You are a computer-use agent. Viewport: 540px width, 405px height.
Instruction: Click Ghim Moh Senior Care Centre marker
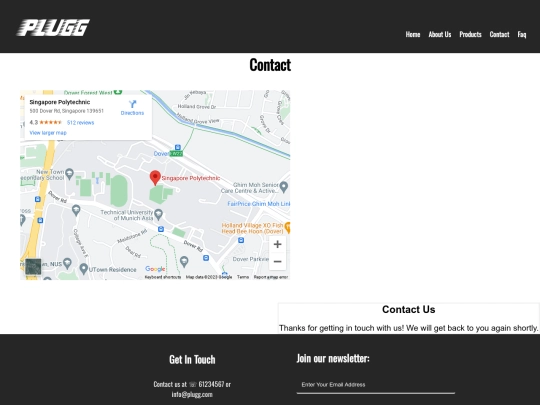[x=284, y=187]
